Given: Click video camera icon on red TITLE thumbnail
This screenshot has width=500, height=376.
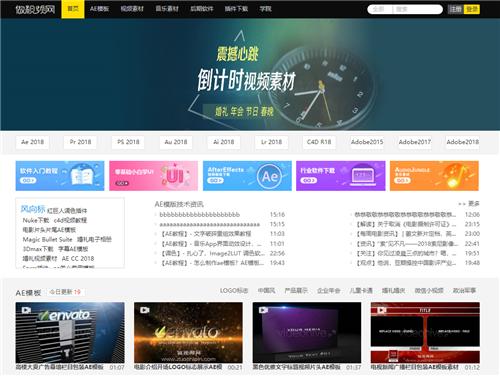Looking at the screenshot, I should coord(382,310).
